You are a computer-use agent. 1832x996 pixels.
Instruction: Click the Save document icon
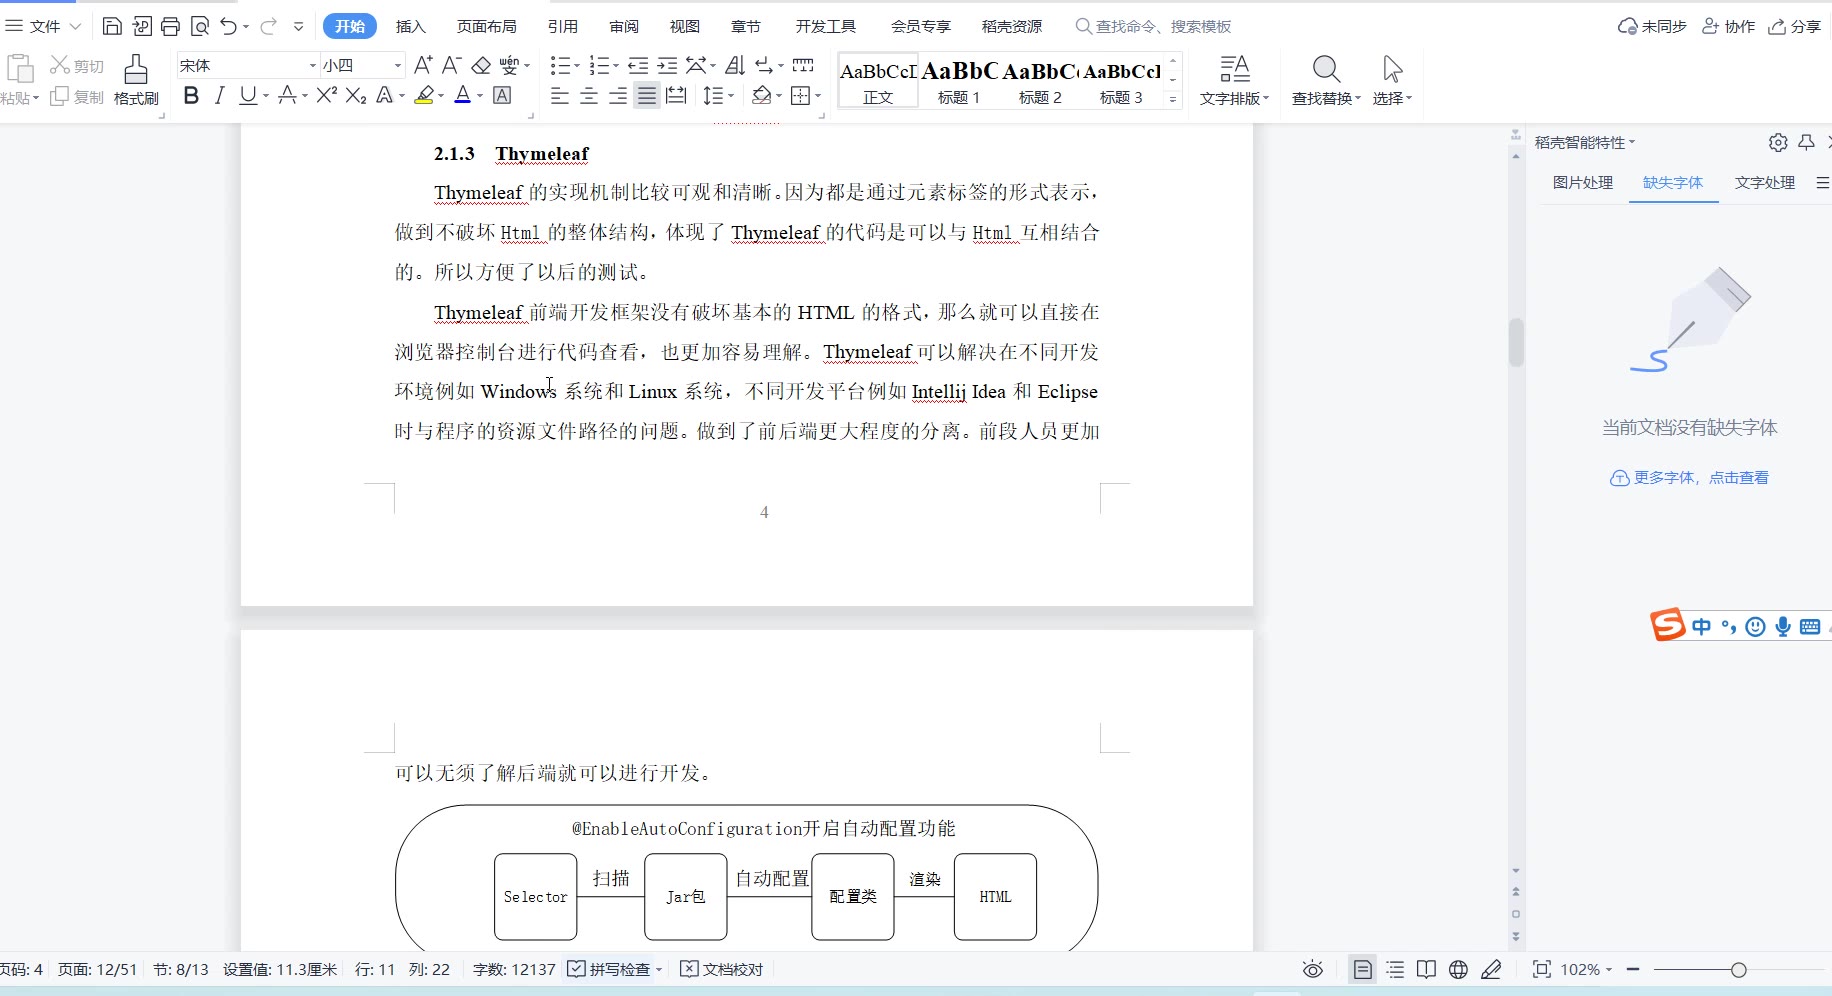pyautogui.click(x=112, y=26)
